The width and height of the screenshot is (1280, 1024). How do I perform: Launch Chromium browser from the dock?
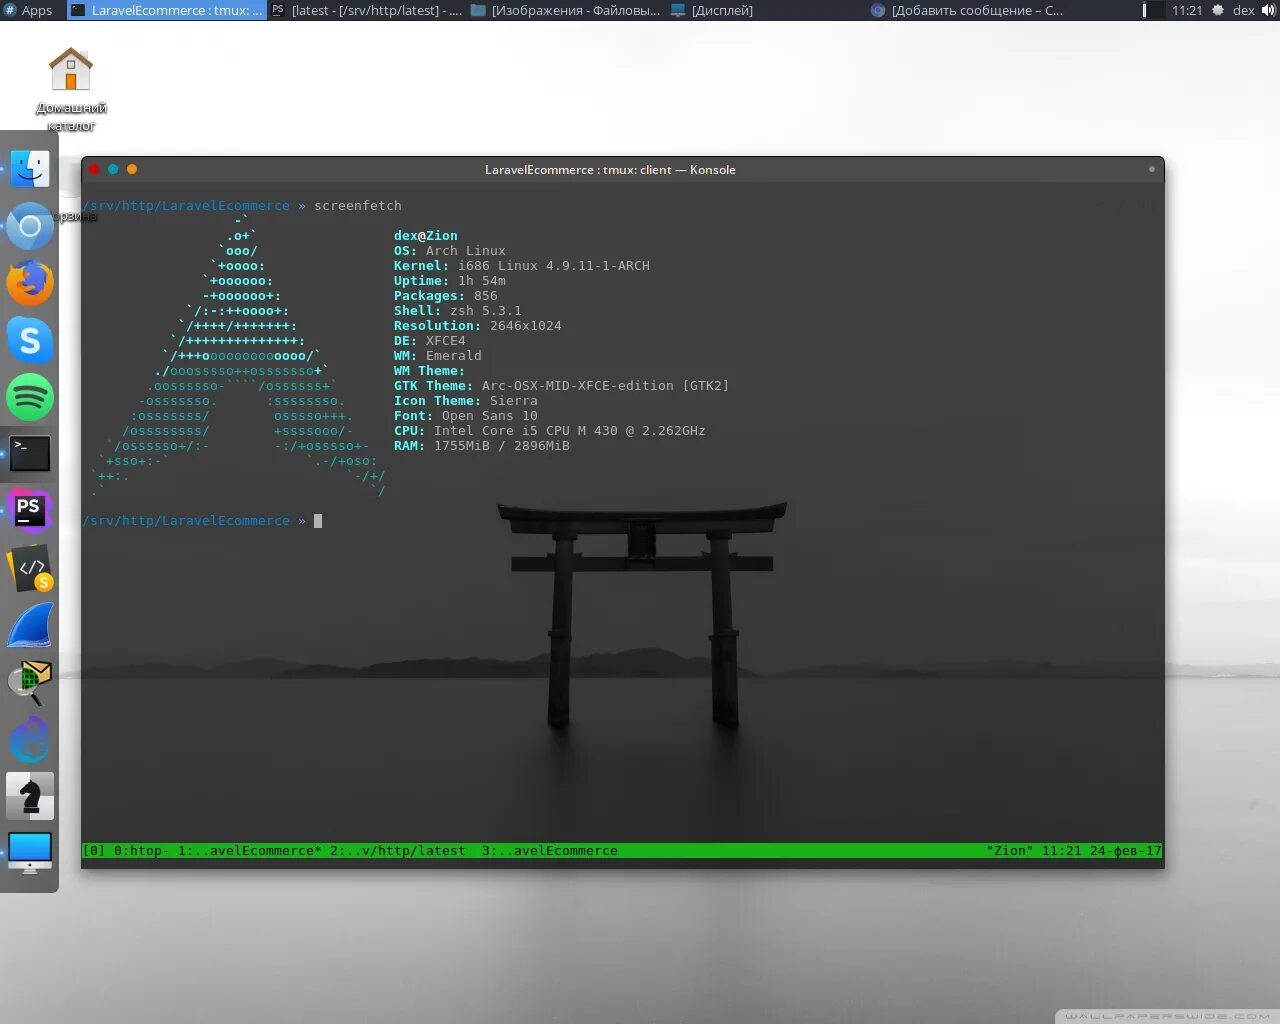click(30, 226)
